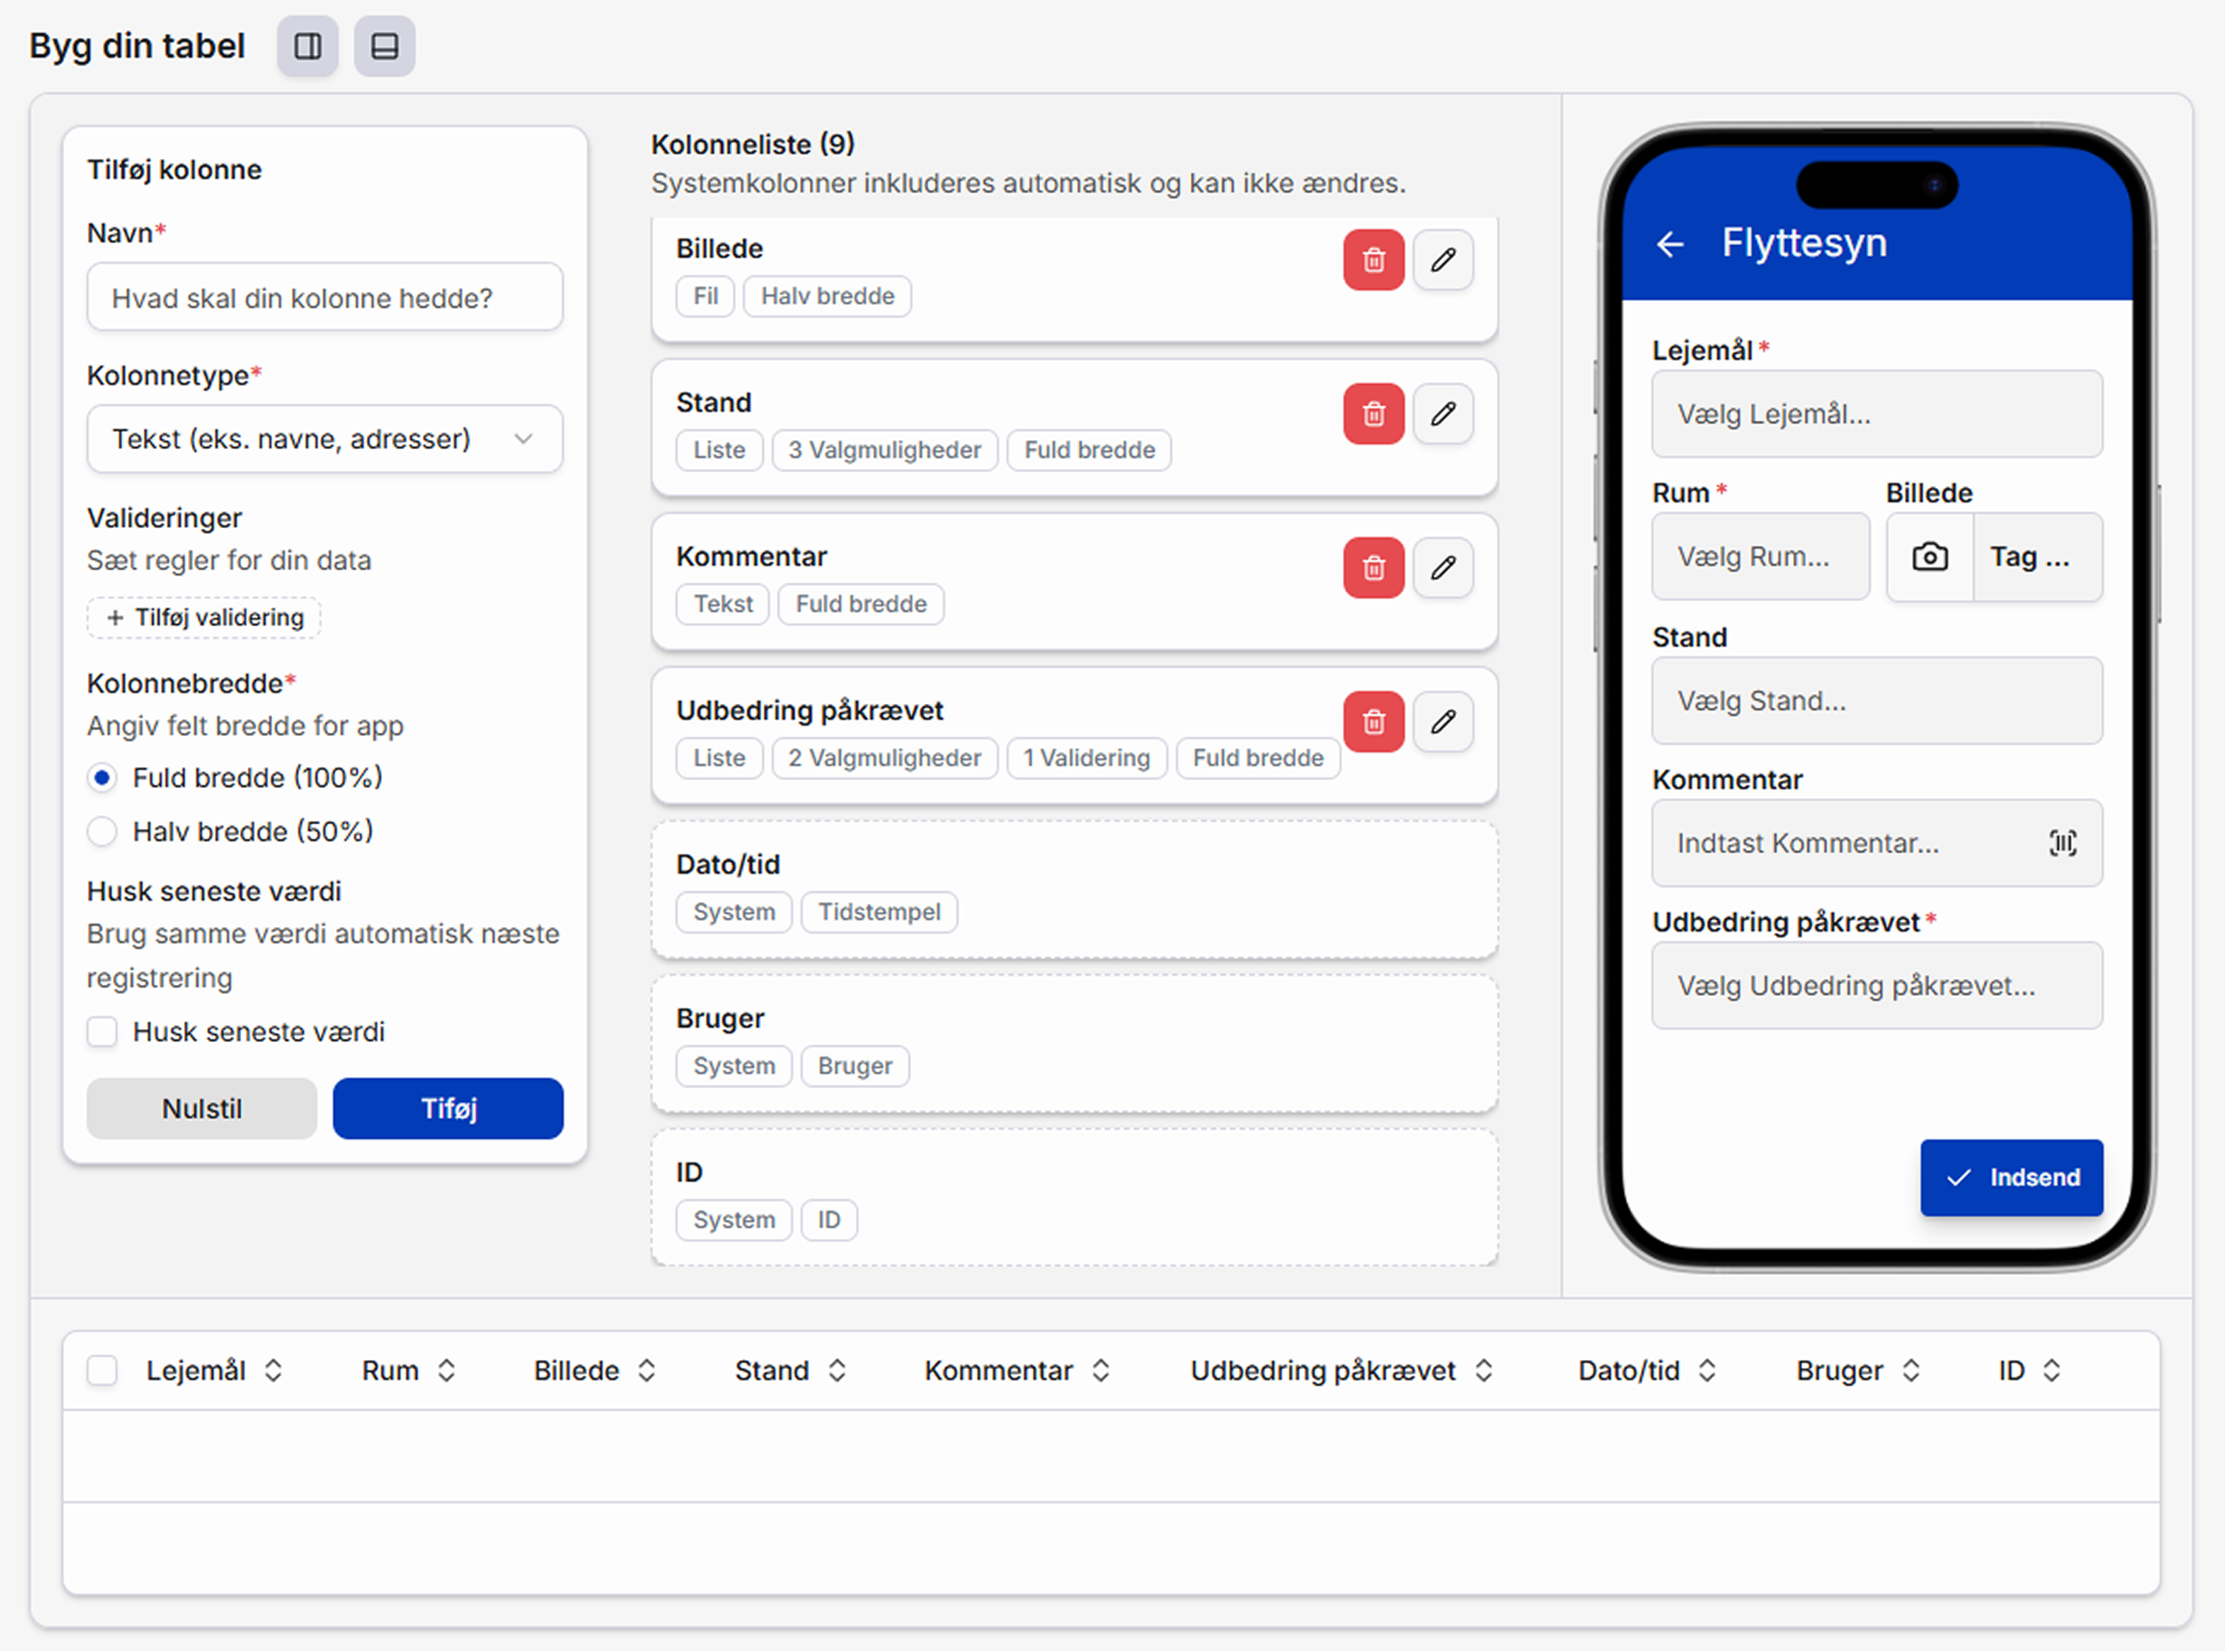The height and width of the screenshot is (1652, 2225).
Task: Tap the camera icon beside Billede in preview
Action: 1930,557
